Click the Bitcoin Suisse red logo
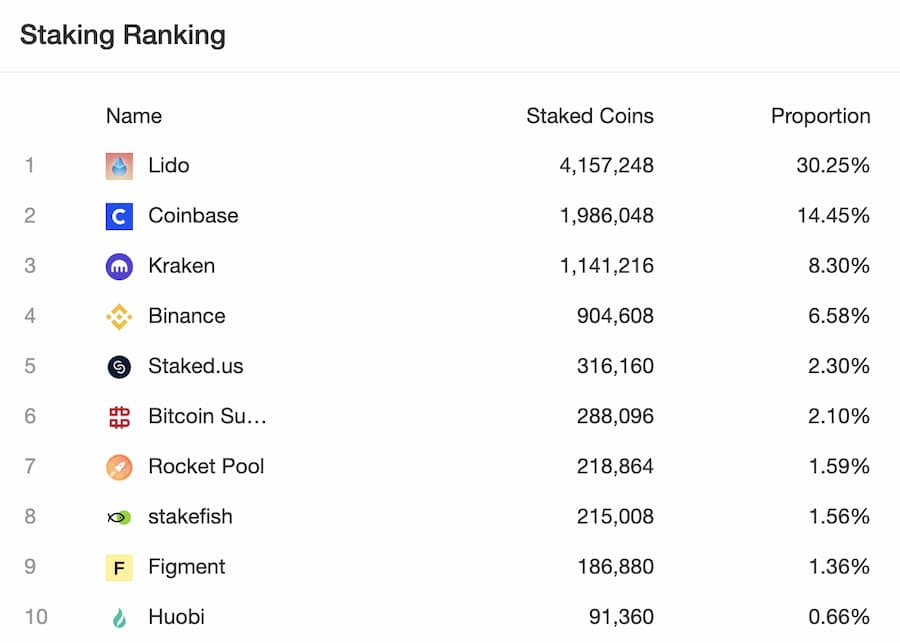The height and width of the screenshot is (643, 900). click(x=119, y=417)
